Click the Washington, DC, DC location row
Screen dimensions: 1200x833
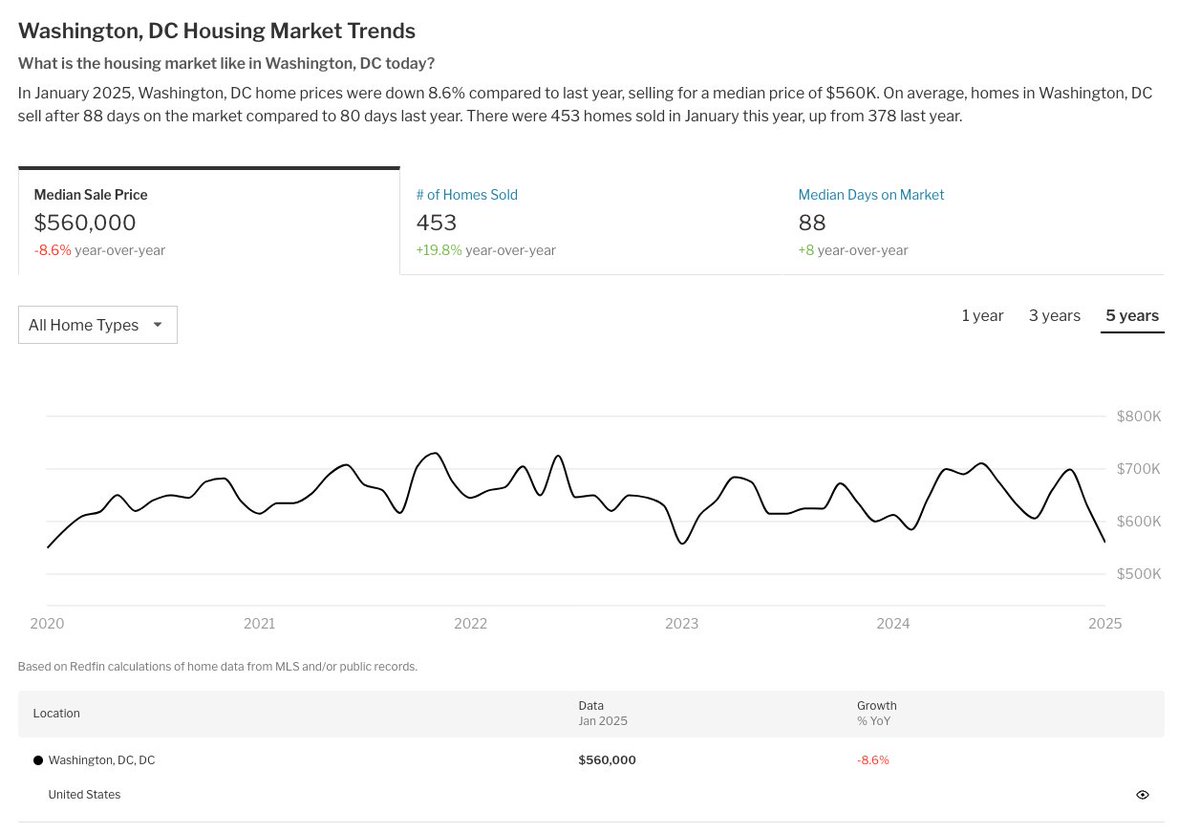pyautogui.click(x=101, y=760)
